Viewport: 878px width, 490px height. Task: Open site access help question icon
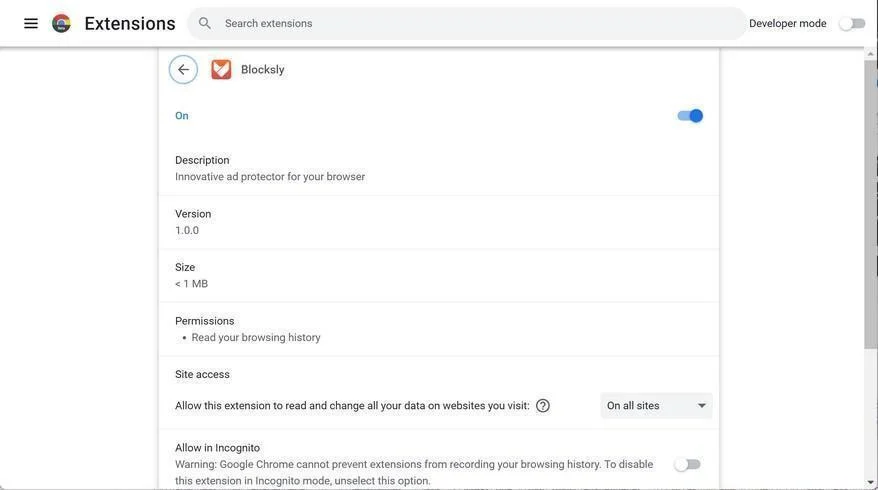point(543,405)
